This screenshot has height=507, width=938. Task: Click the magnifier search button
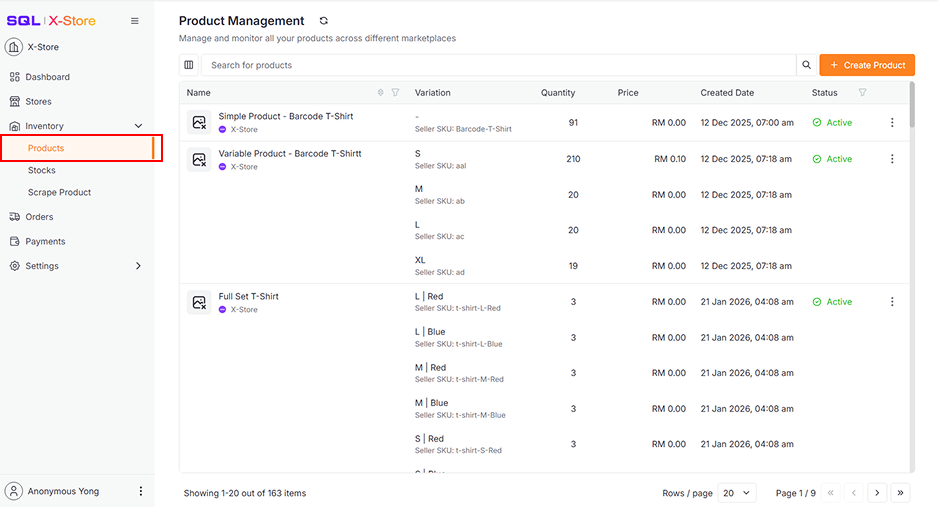click(x=806, y=65)
